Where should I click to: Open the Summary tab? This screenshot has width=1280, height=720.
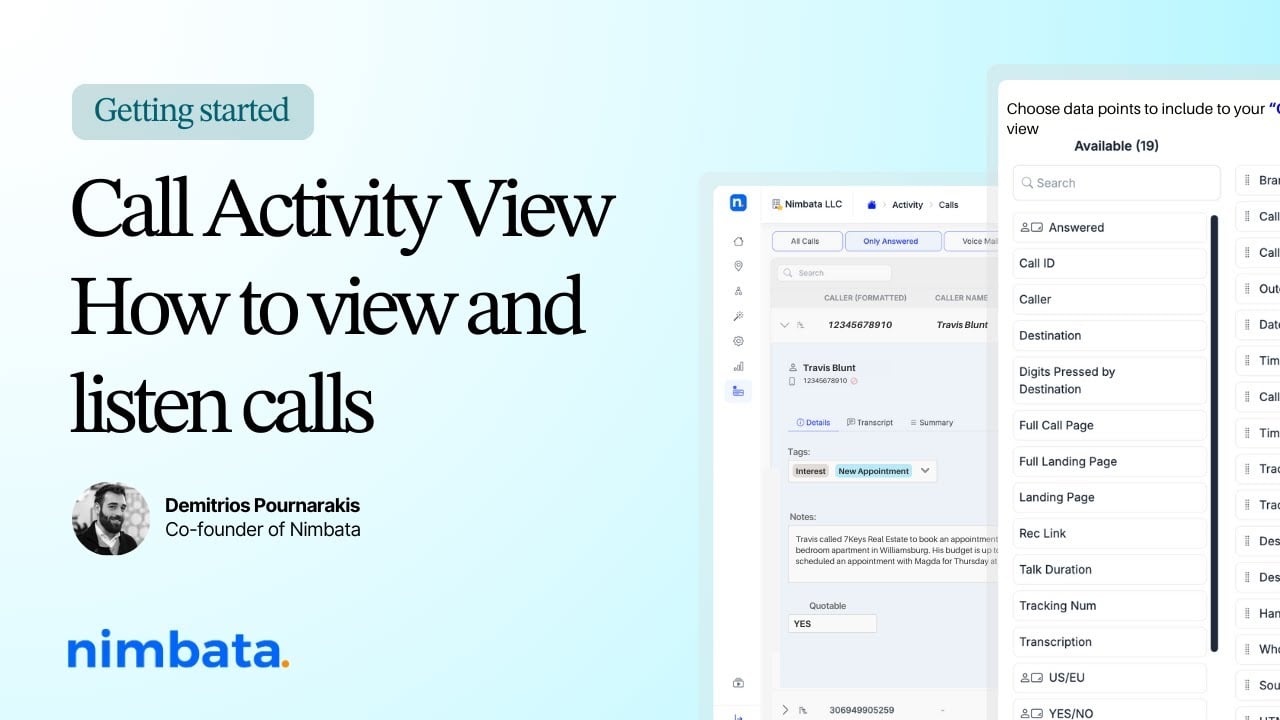pos(931,423)
